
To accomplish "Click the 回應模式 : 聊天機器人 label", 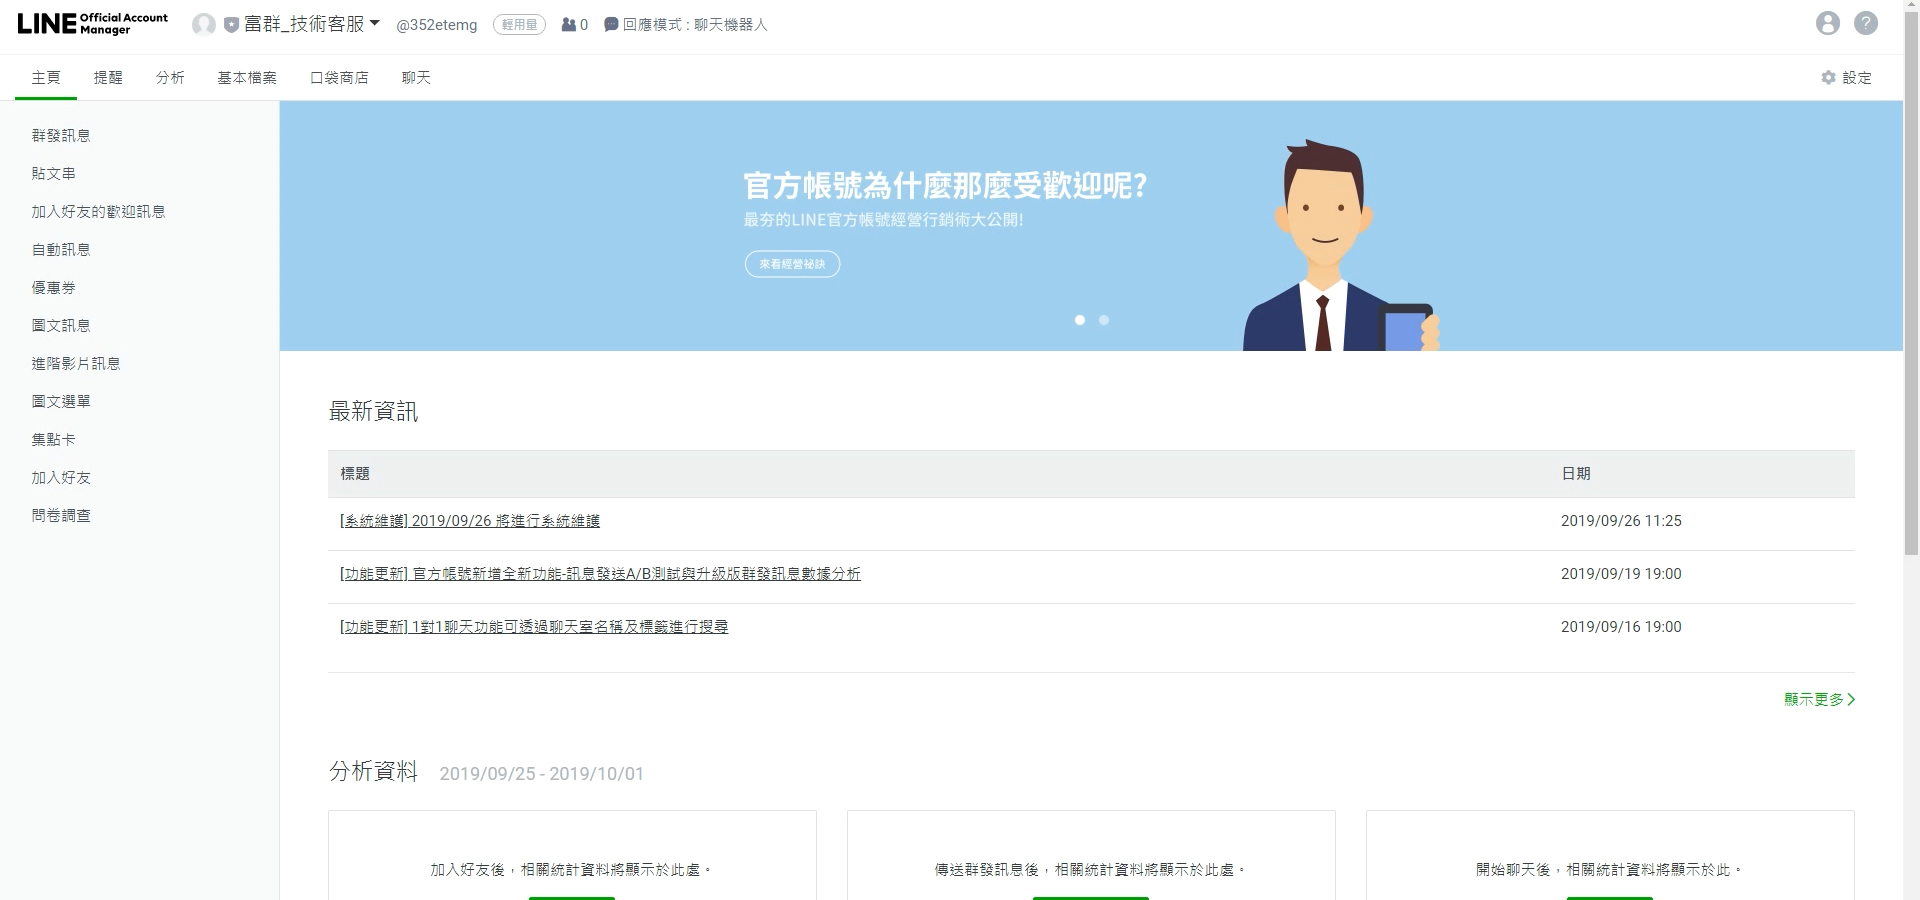I will [695, 25].
